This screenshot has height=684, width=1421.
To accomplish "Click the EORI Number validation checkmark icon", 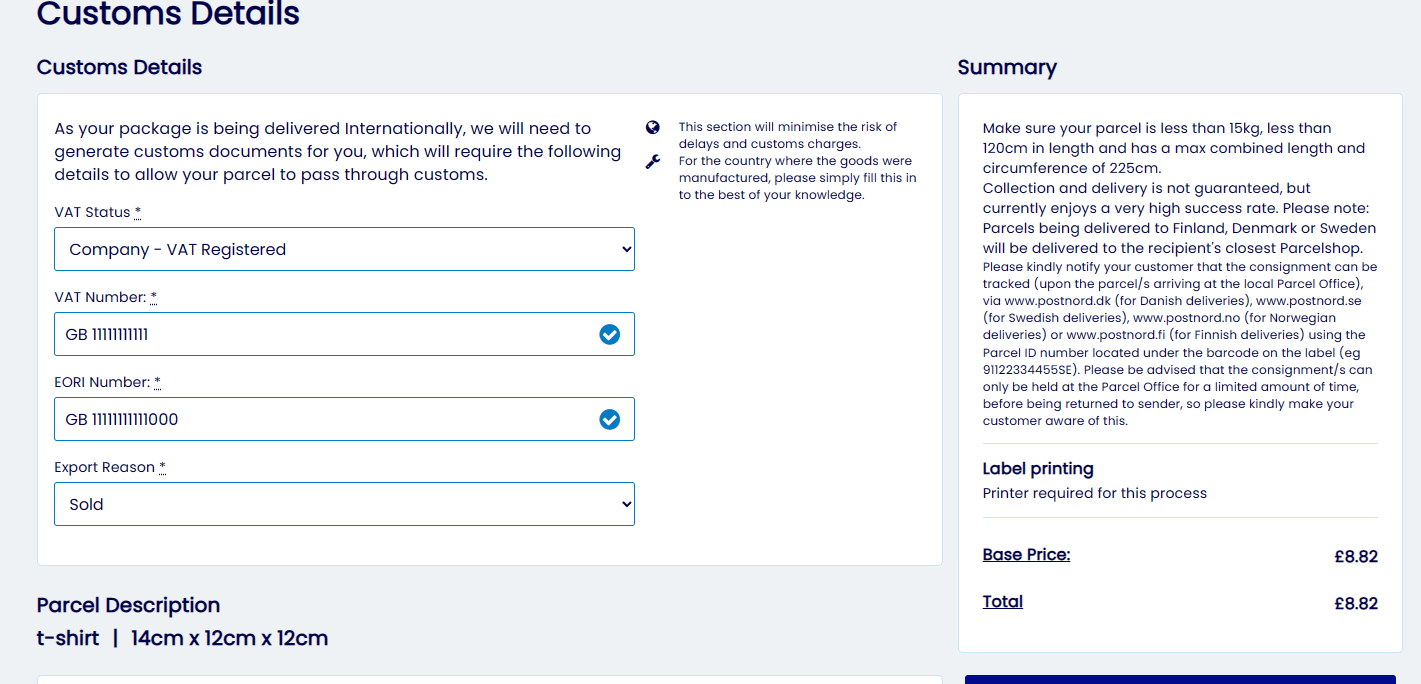I will pyautogui.click(x=609, y=419).
